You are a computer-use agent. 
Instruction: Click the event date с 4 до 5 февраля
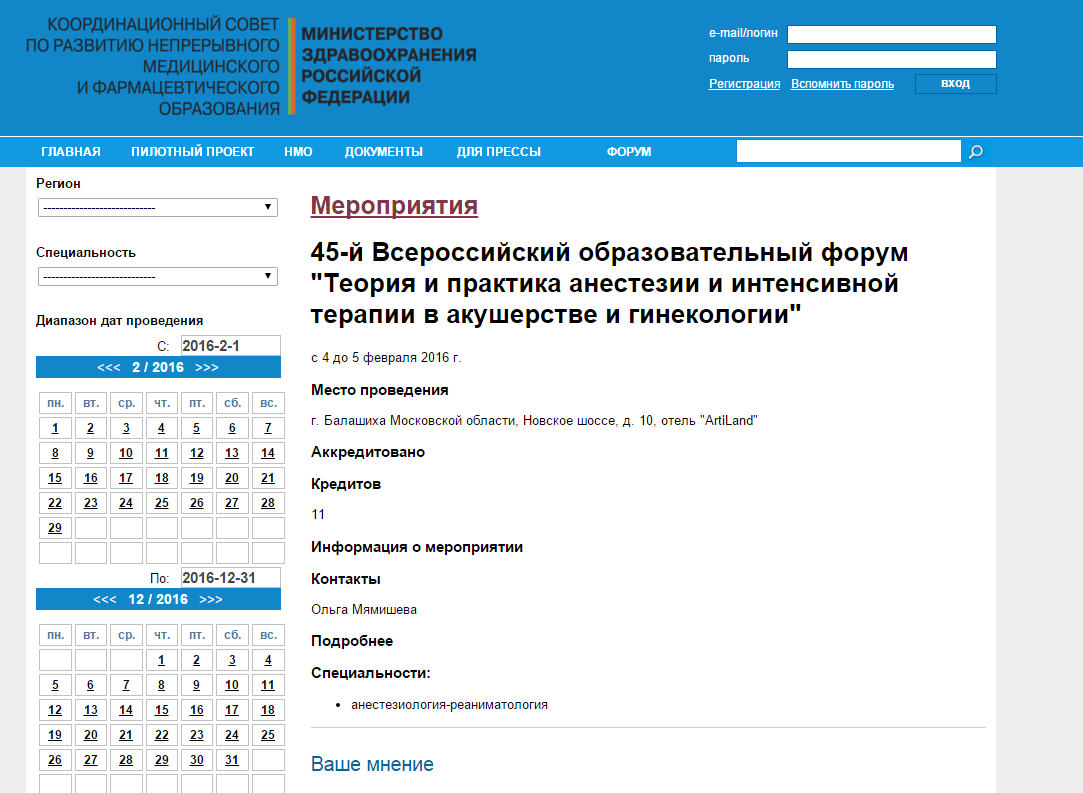pyautogui.click(x=385, y=358)
